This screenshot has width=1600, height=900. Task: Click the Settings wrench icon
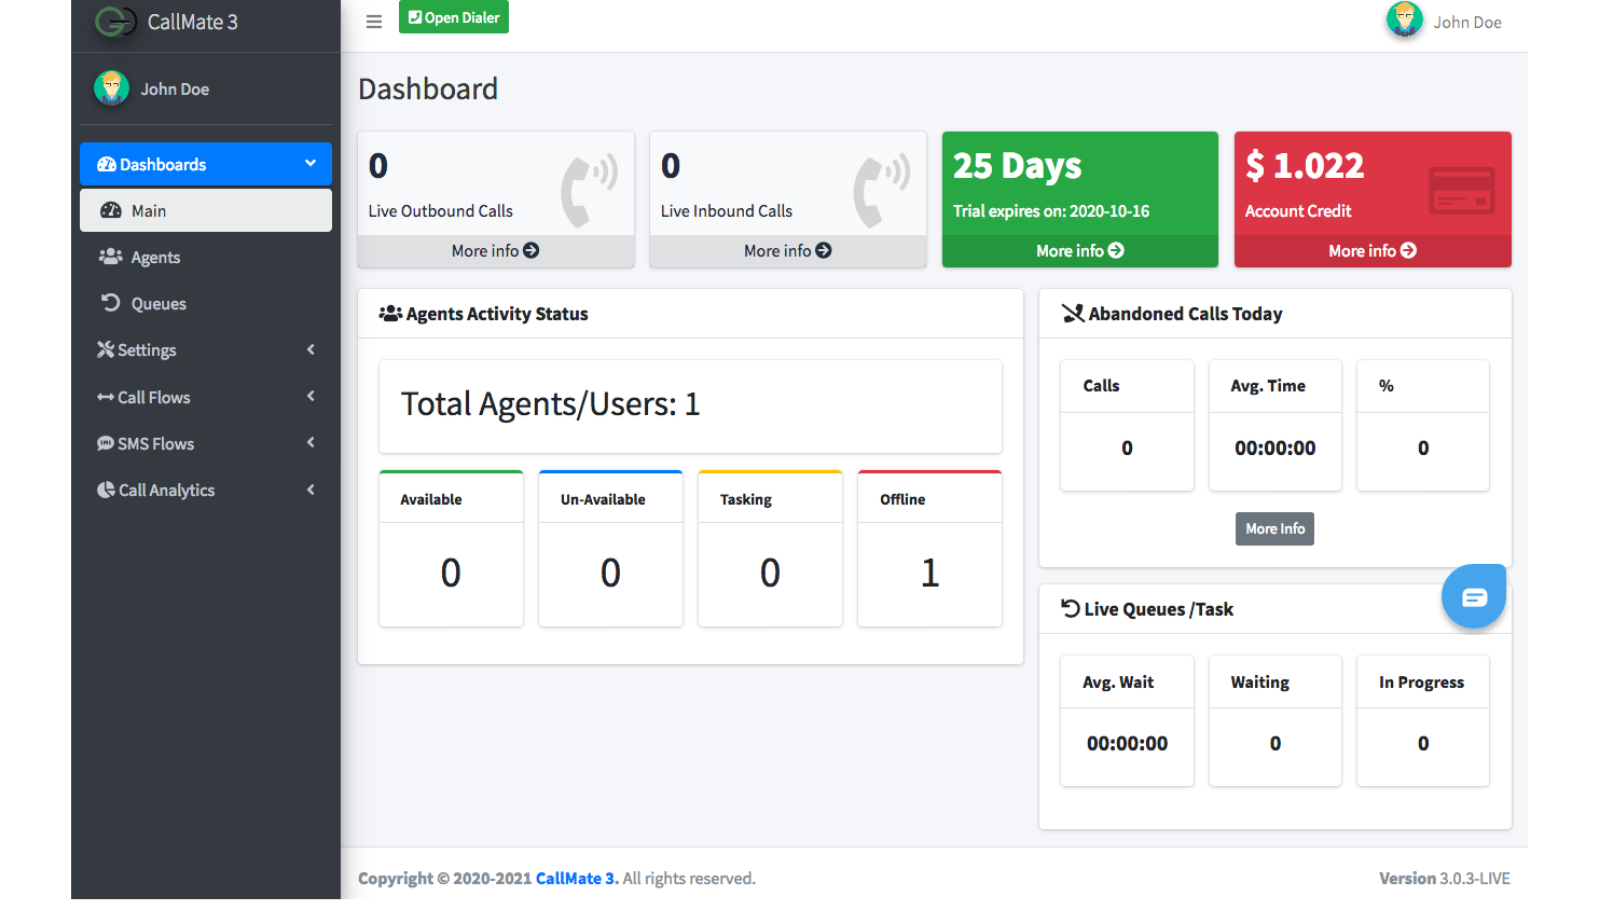click(x=106, y=350)
